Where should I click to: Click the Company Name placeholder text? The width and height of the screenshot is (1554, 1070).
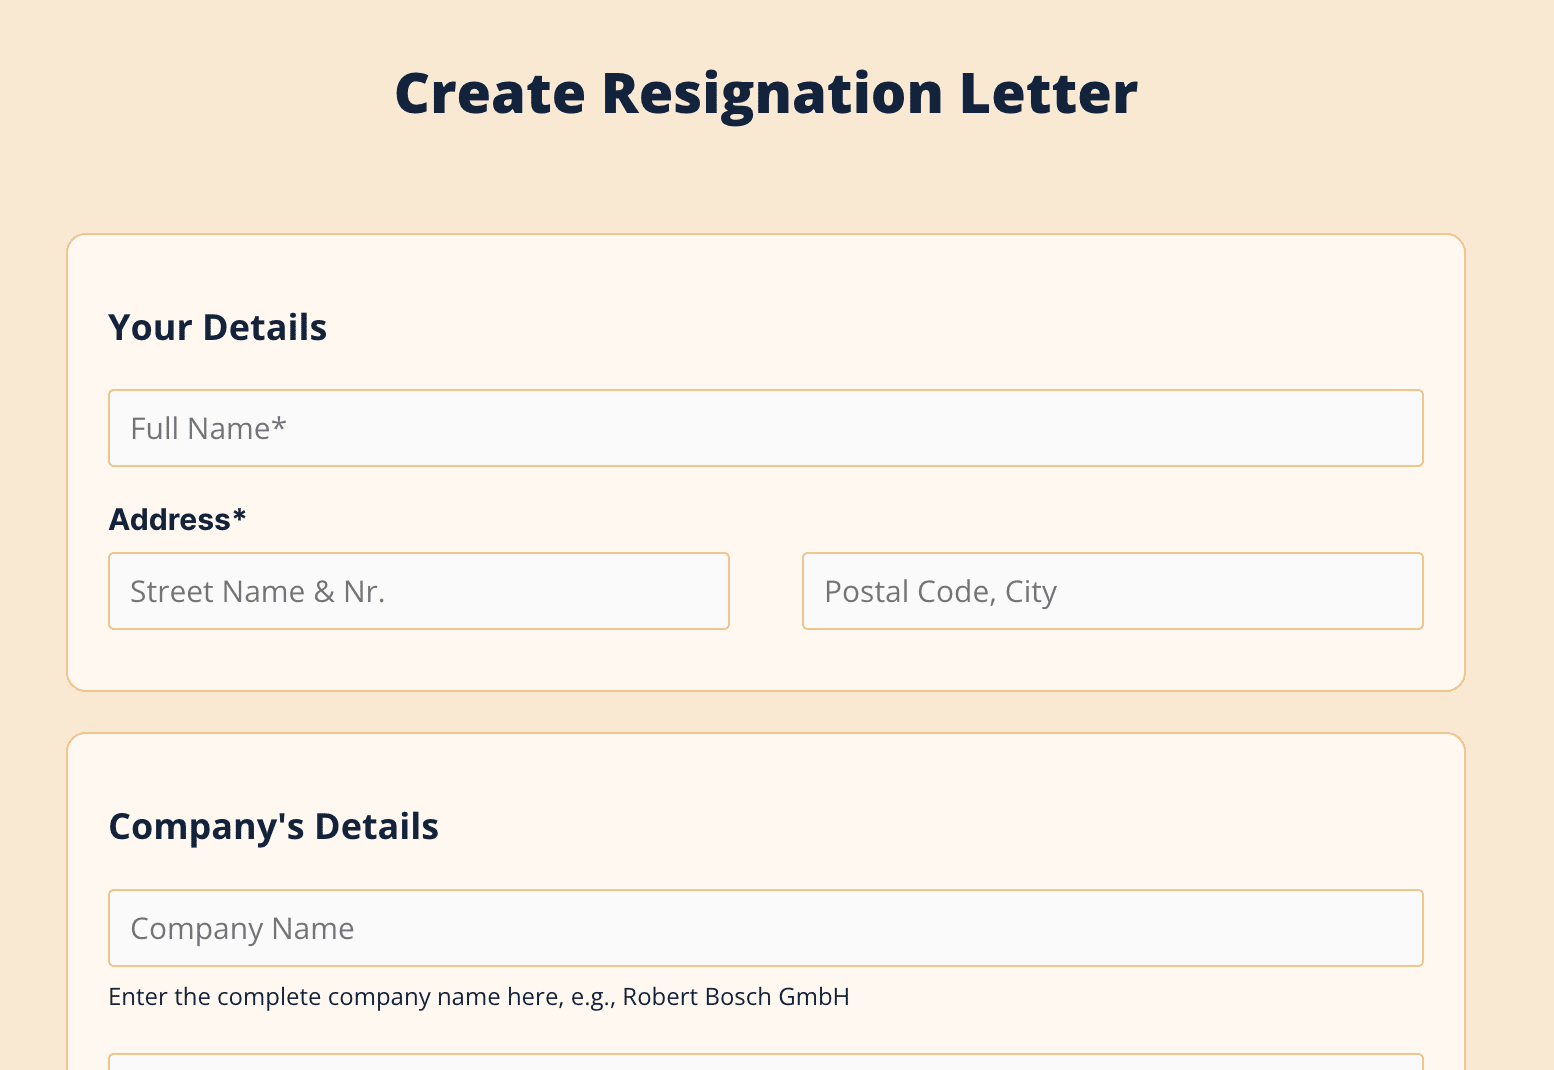(x=242, y=928)
